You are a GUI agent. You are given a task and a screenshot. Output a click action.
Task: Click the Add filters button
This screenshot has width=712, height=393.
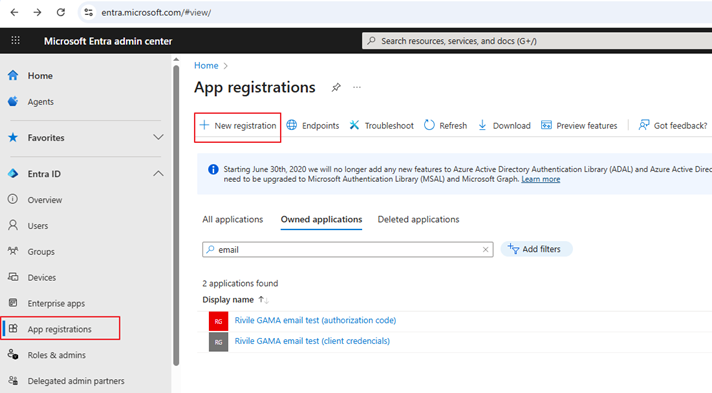(536, 249)
